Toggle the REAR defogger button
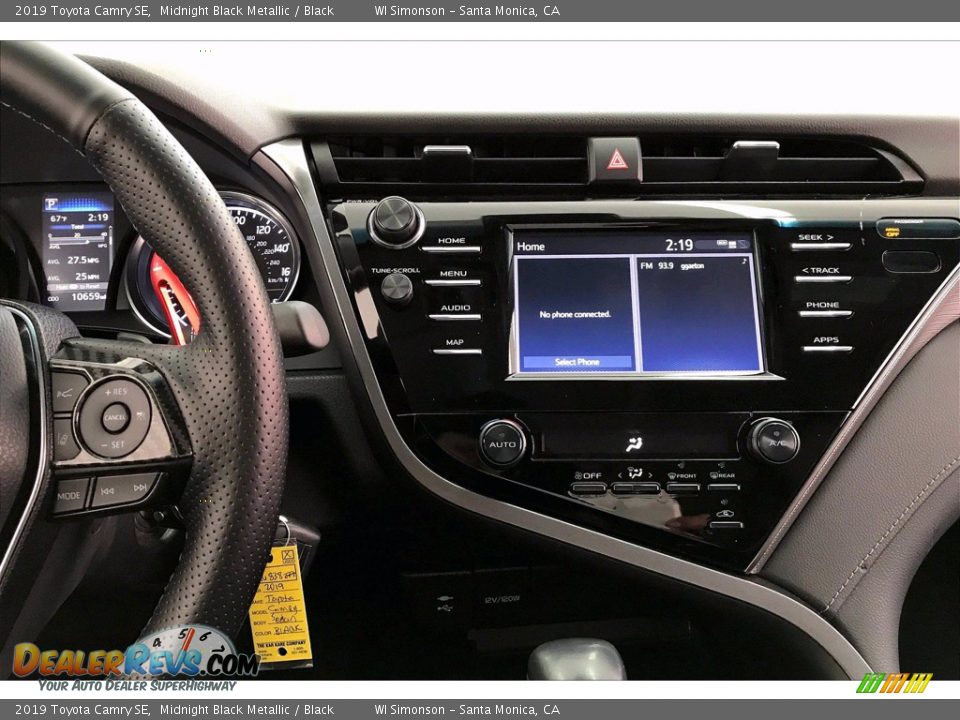 point(723,480)
